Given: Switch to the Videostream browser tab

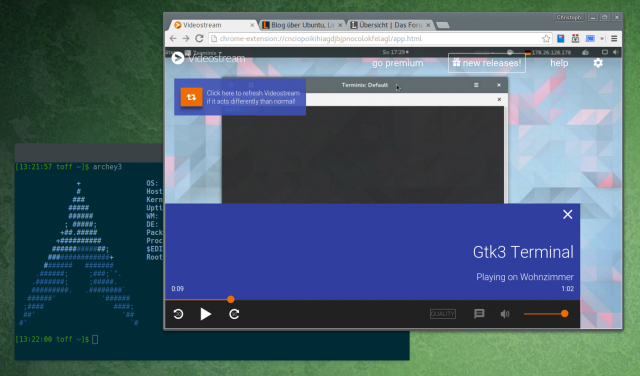Looking at the screenshot, I should click(212, 25).
